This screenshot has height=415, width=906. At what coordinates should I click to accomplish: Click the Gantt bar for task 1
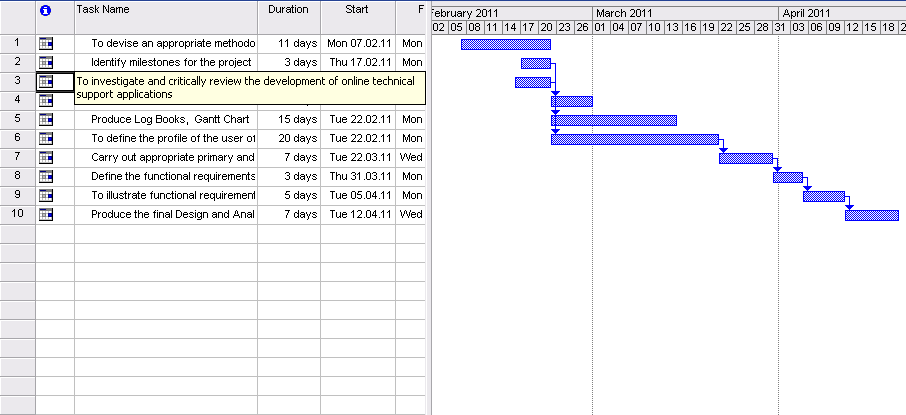point(505,44)
